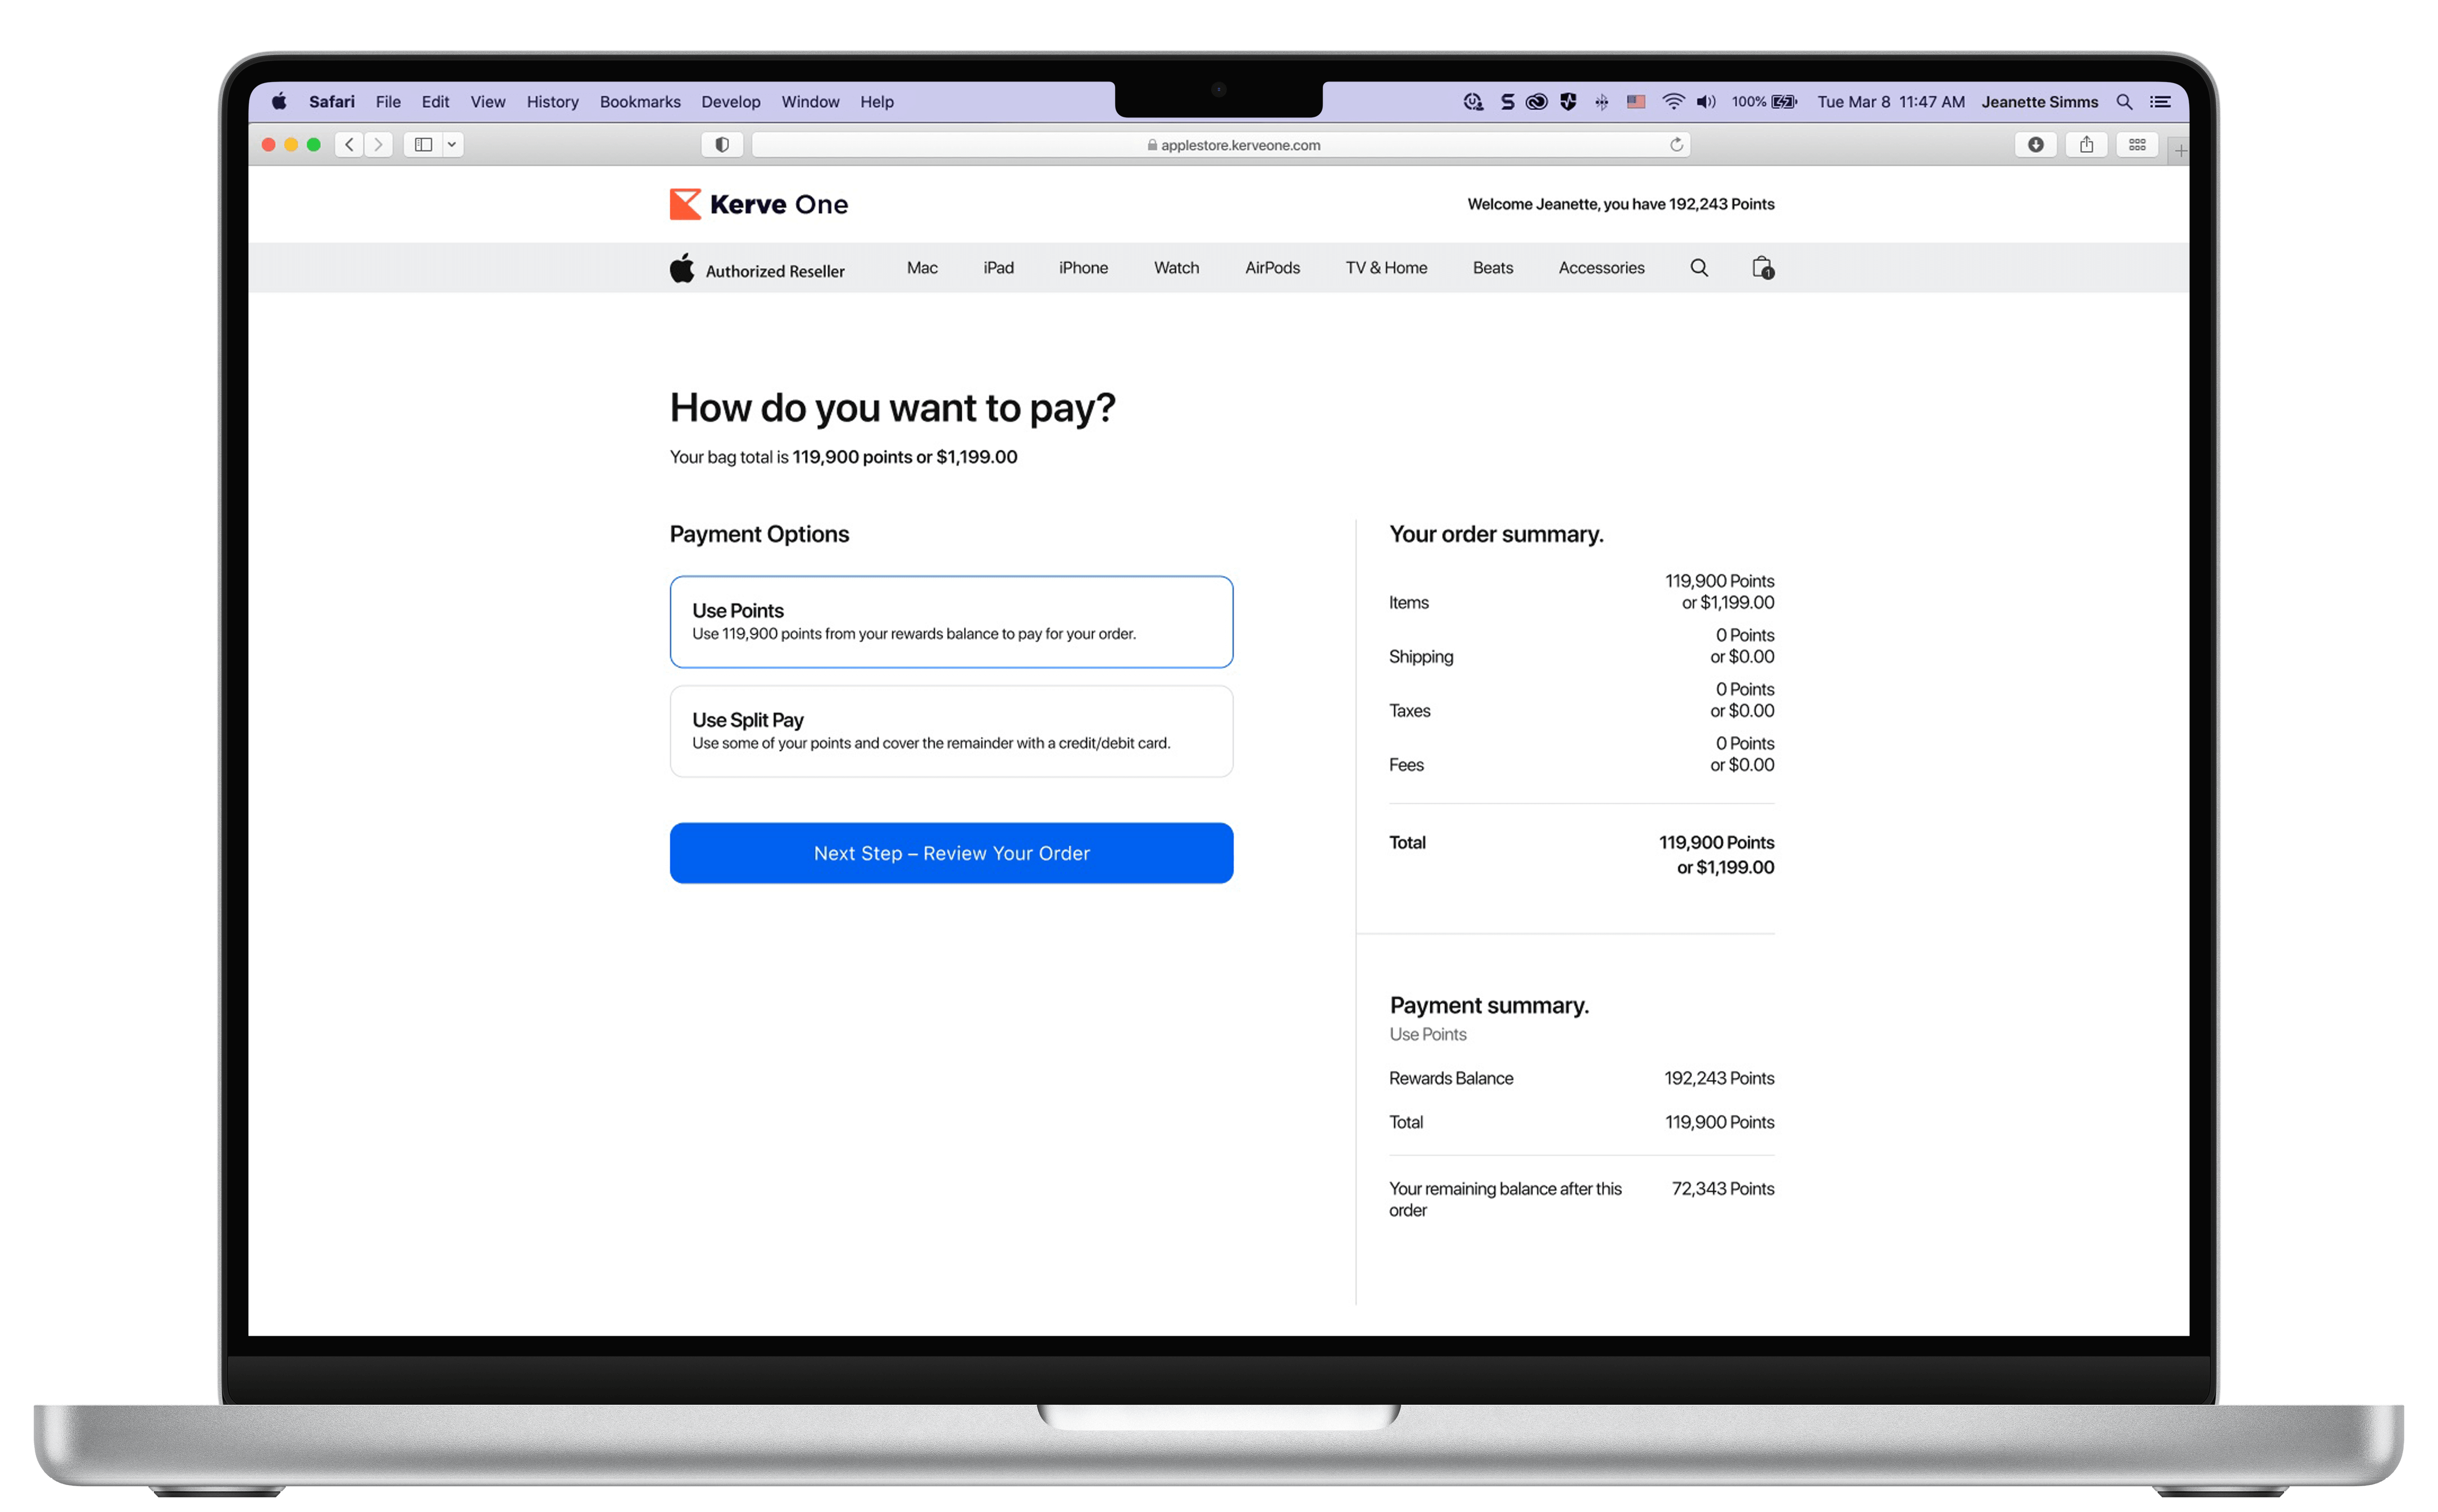Image resolution: width=2438 pixels, height=1512 pixels.
Task: Go back with Safari back arrow
Action: point(349,145)
